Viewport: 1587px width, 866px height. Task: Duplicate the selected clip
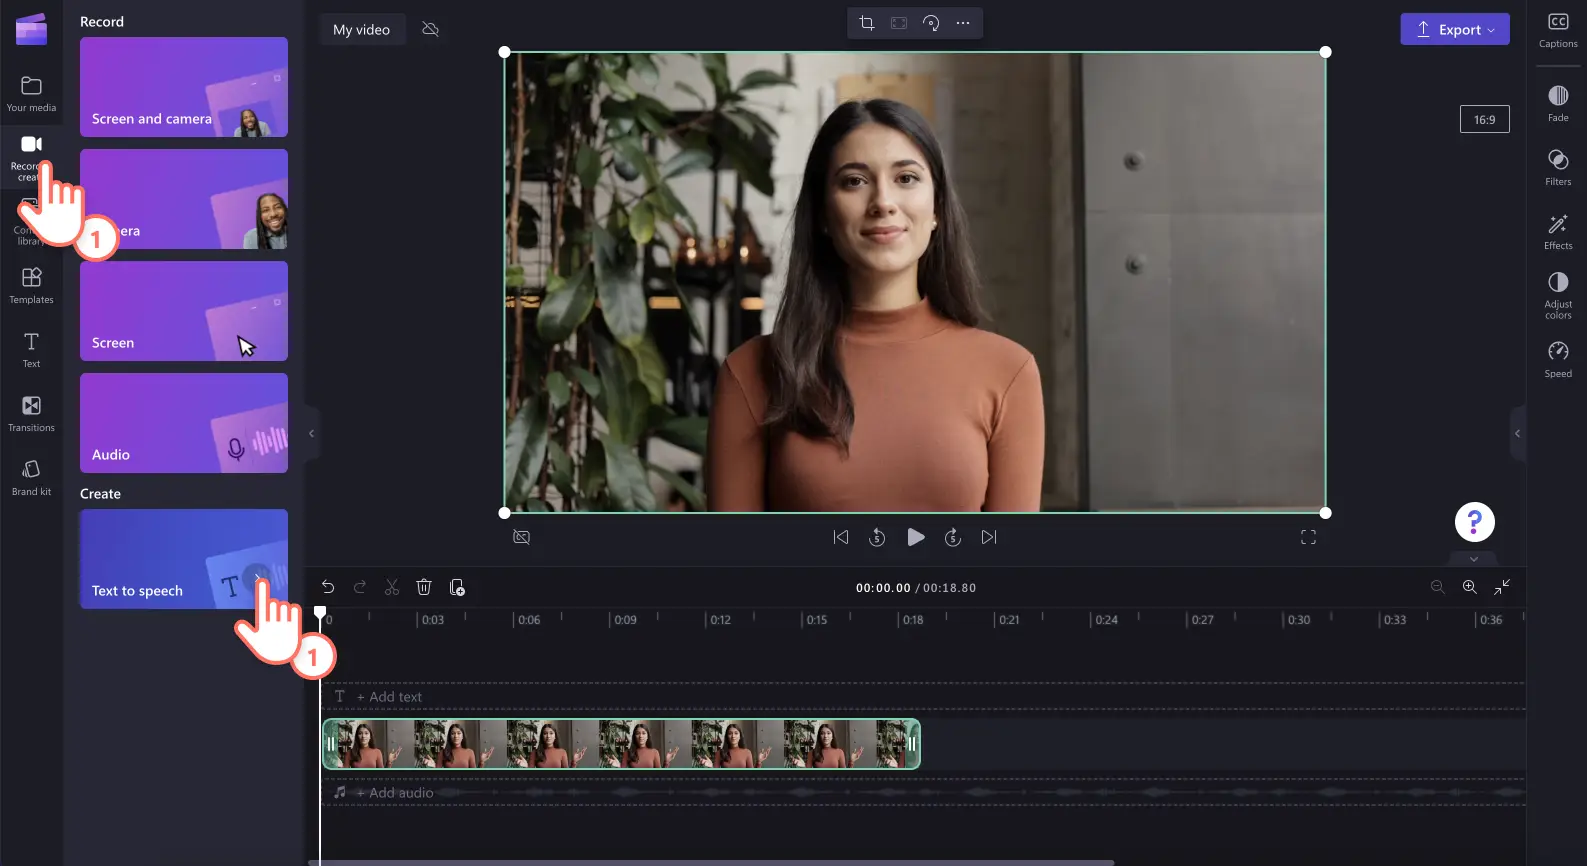pyautogui.click(x=457, y=587)
